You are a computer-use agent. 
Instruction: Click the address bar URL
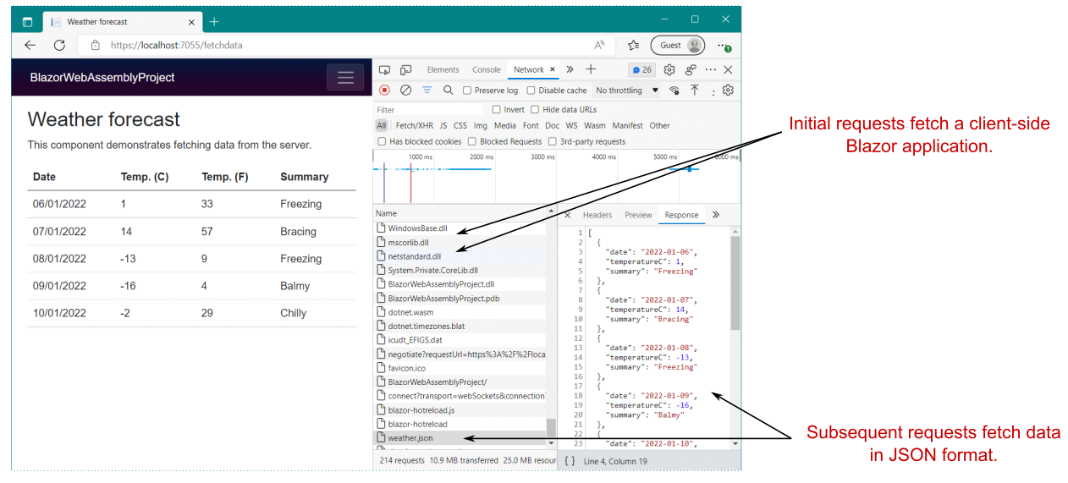click(x=176, y=46)
